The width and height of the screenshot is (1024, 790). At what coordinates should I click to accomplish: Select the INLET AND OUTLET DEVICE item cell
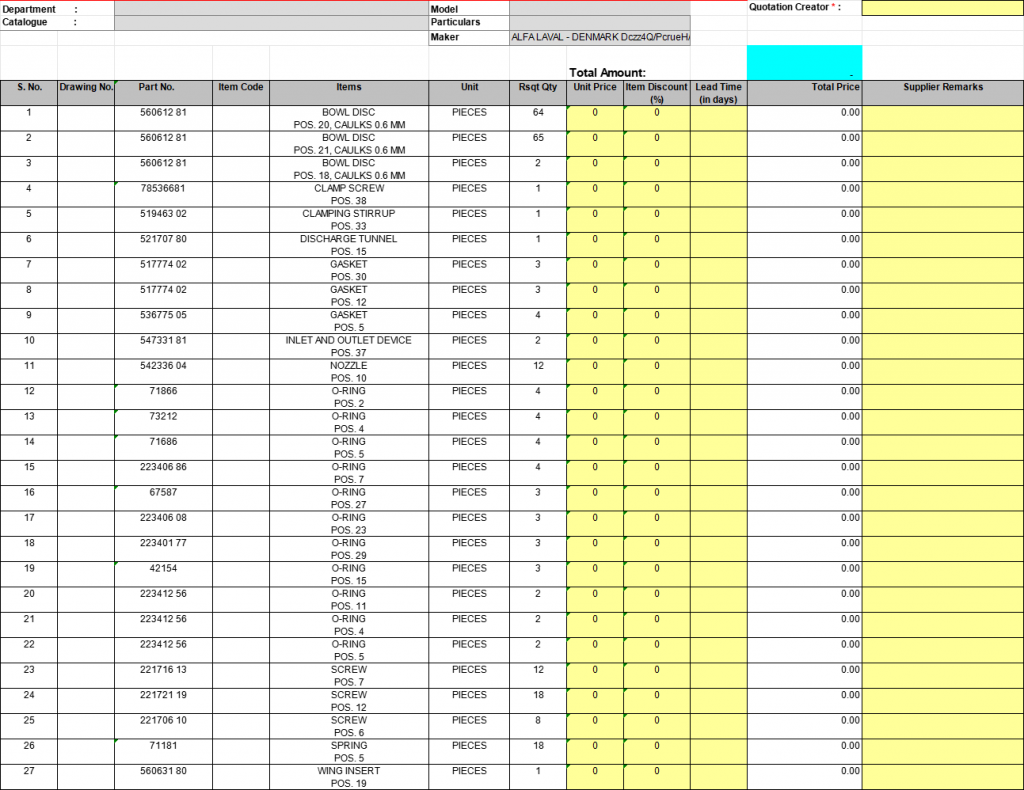349,346
